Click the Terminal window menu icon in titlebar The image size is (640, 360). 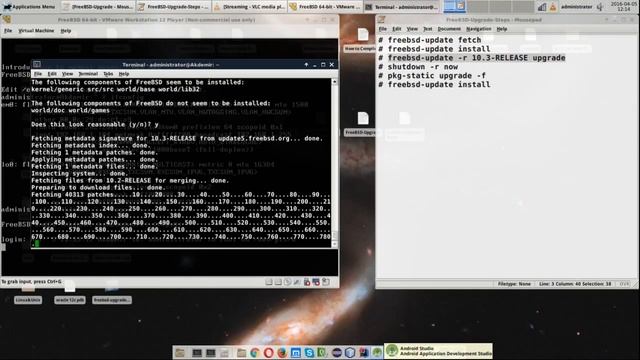[37, 64]
